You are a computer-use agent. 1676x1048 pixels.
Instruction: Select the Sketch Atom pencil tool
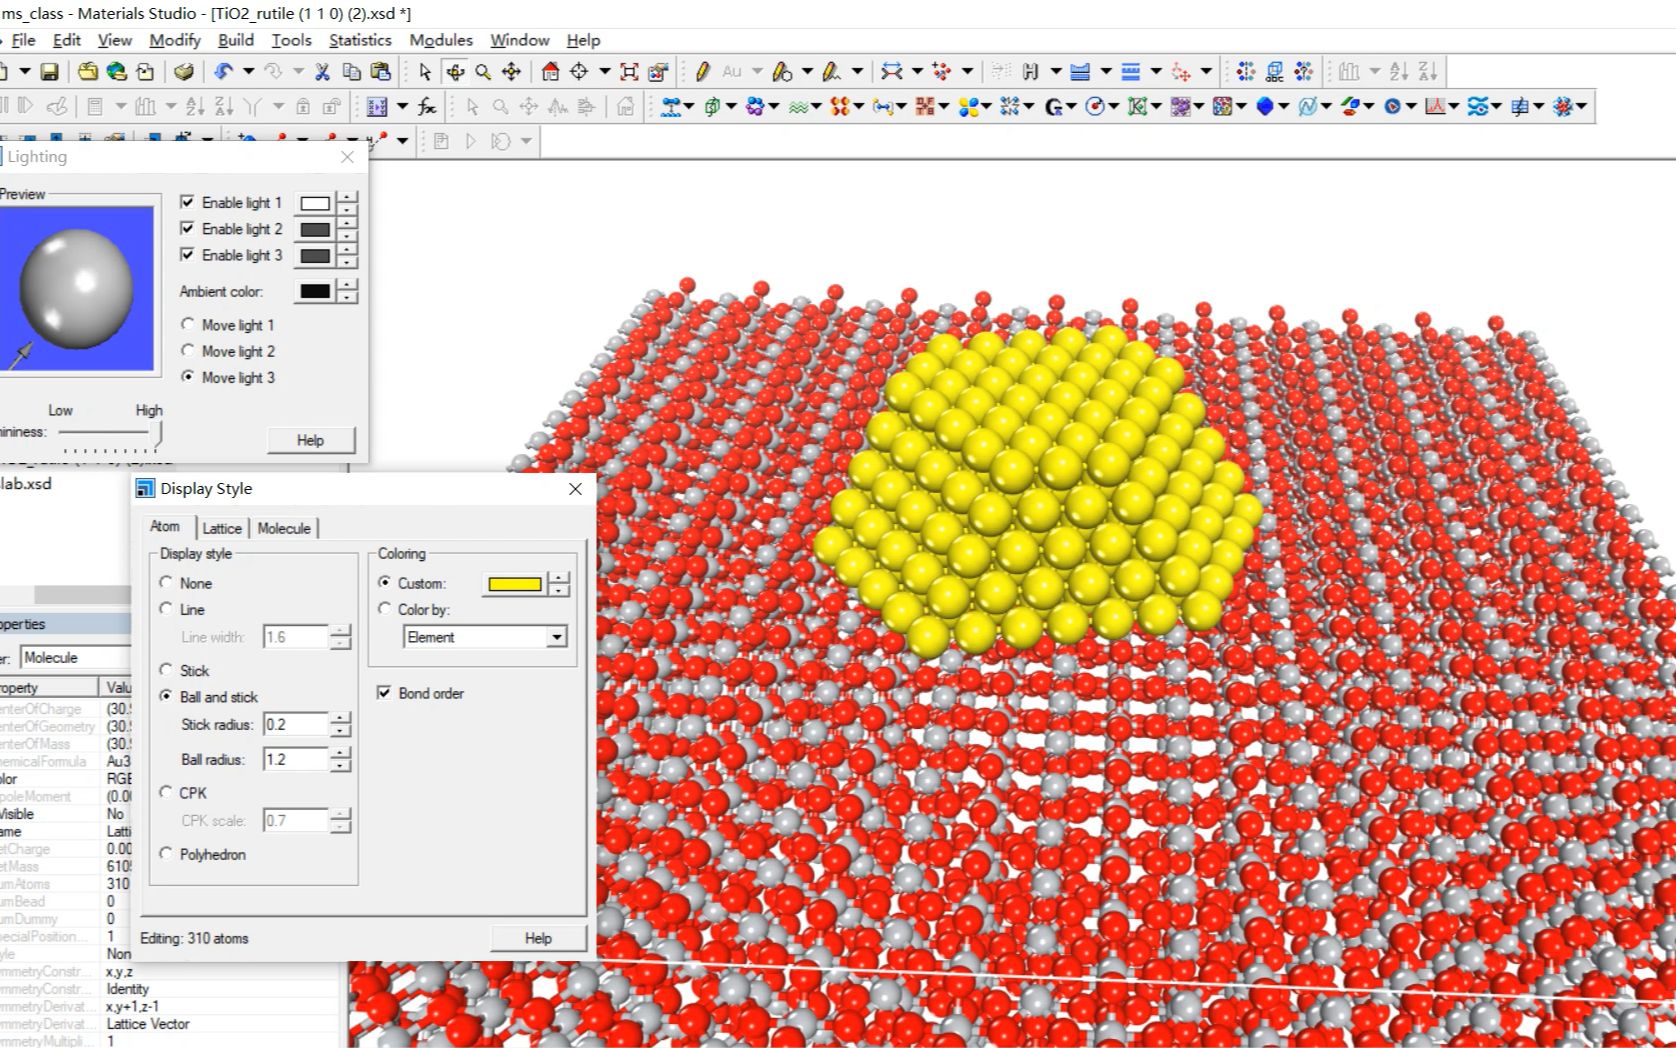pyautogui.click(x=702, y=72)
